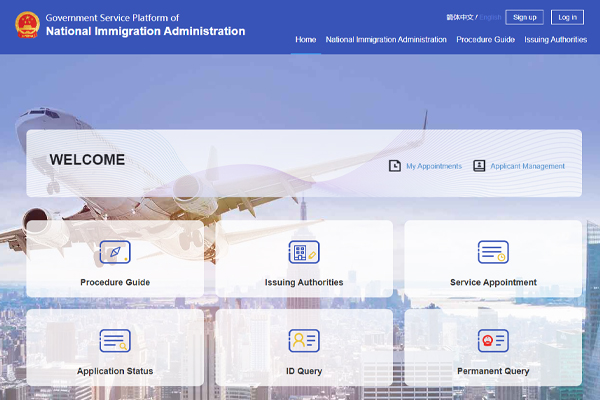Select the Permanent Query card label
The image size is (600, 400).
coord(493,371)
